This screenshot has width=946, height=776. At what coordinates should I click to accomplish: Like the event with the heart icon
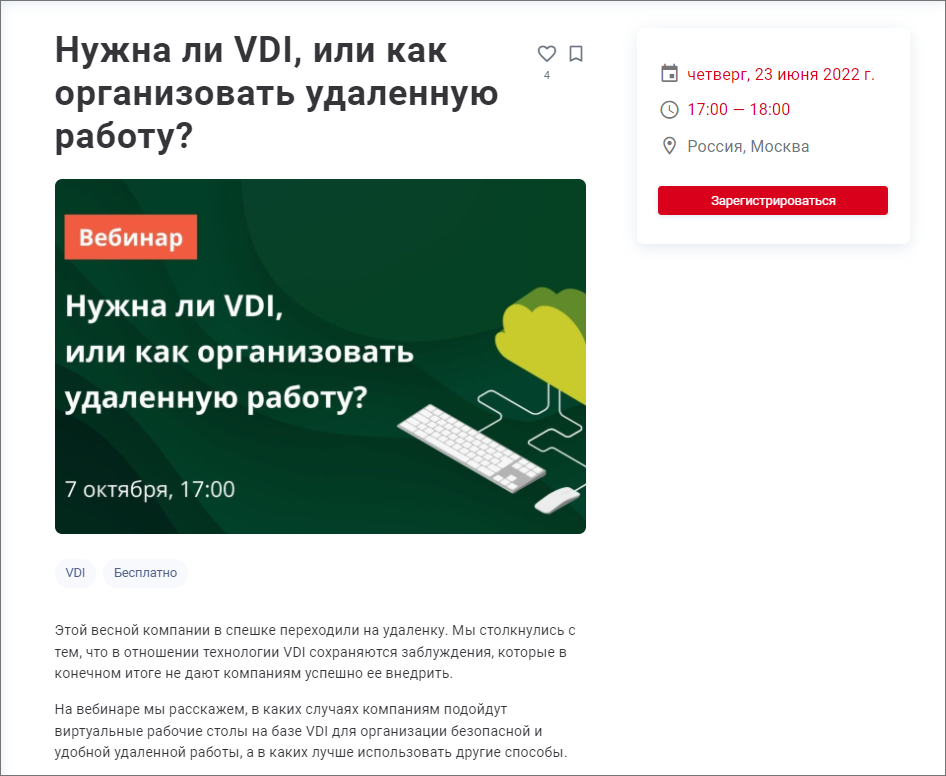pyautogui.click(x=547, y=54)
